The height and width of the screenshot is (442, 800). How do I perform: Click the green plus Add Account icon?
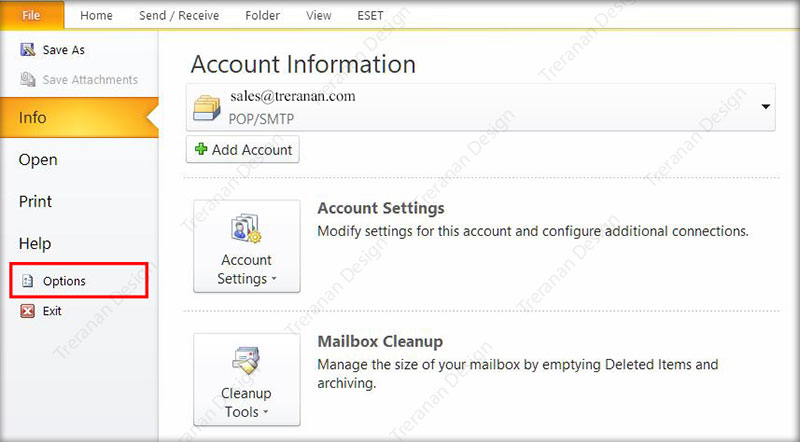tap(201, 149)
